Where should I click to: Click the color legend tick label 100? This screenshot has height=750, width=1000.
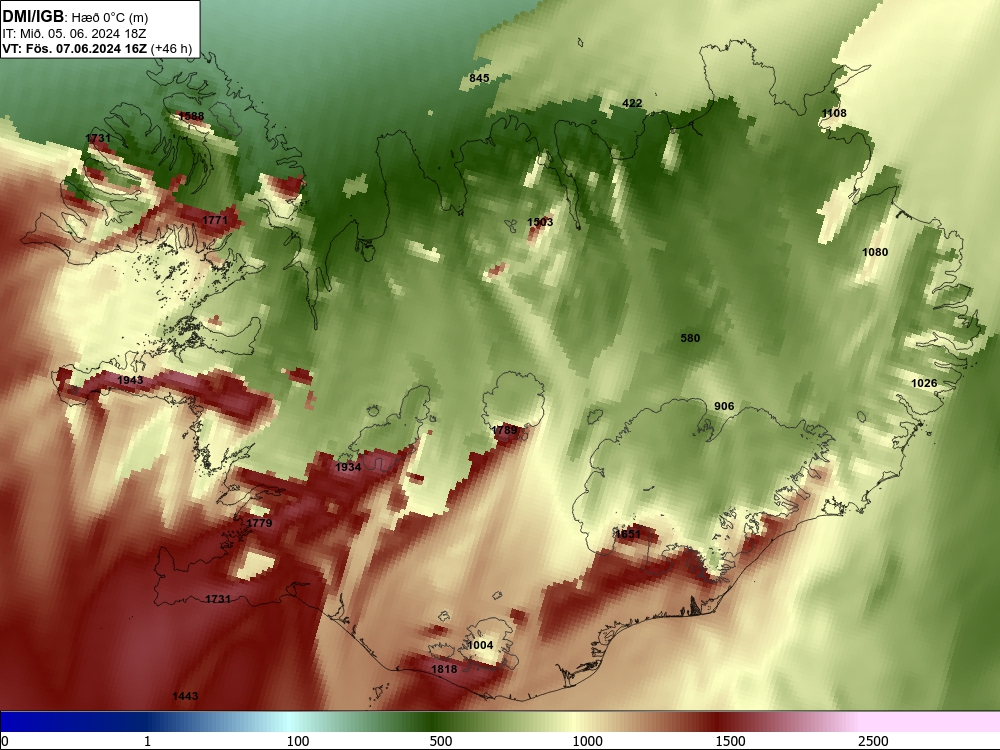[298, 741]
